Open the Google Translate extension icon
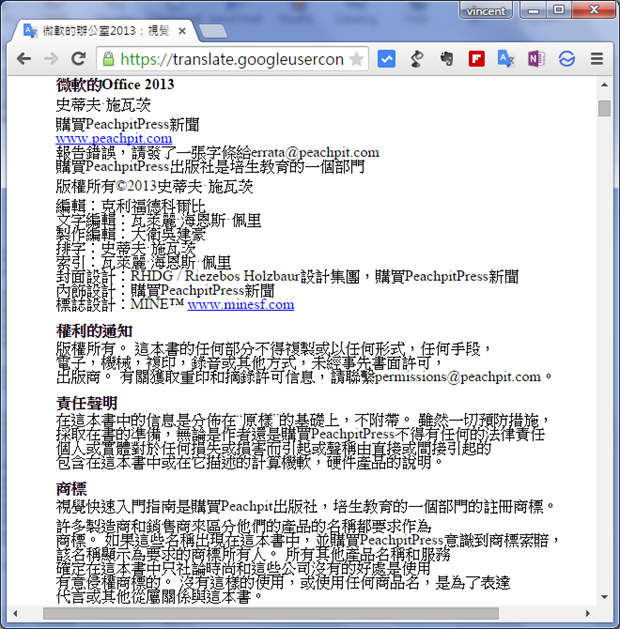620x629 pixels. 506,59
